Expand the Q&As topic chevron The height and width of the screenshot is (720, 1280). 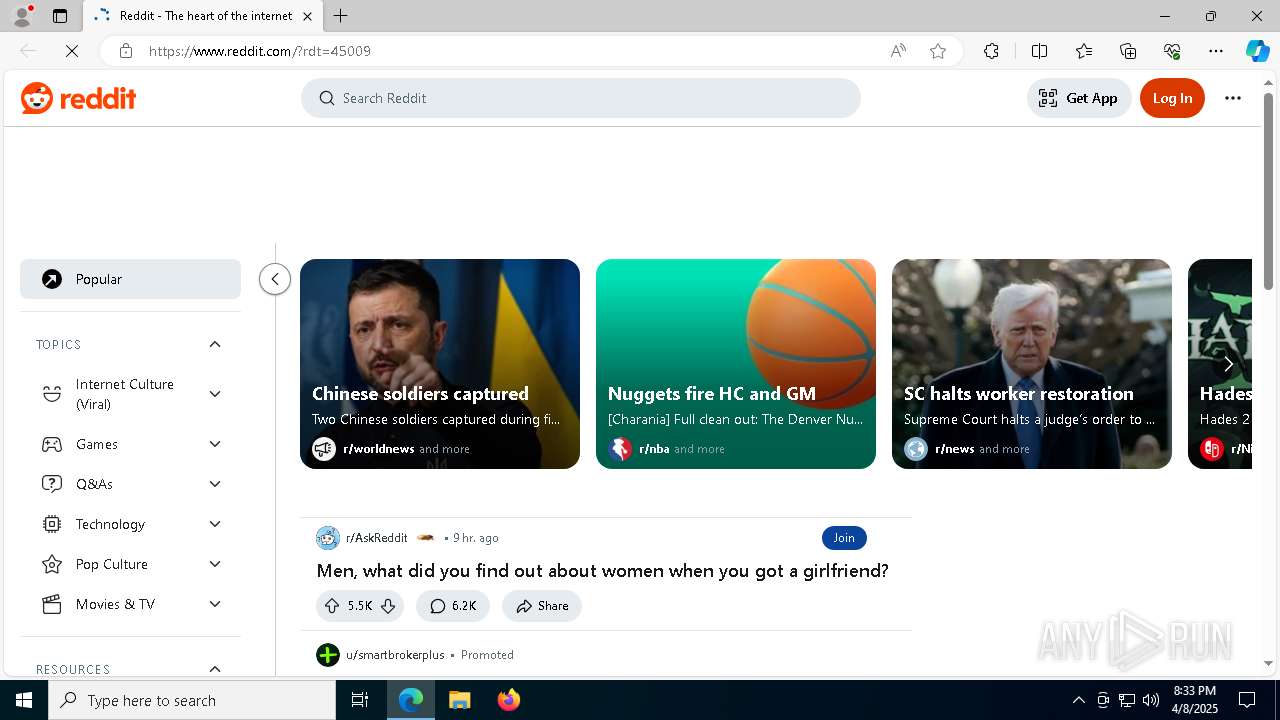pos(215,484)
